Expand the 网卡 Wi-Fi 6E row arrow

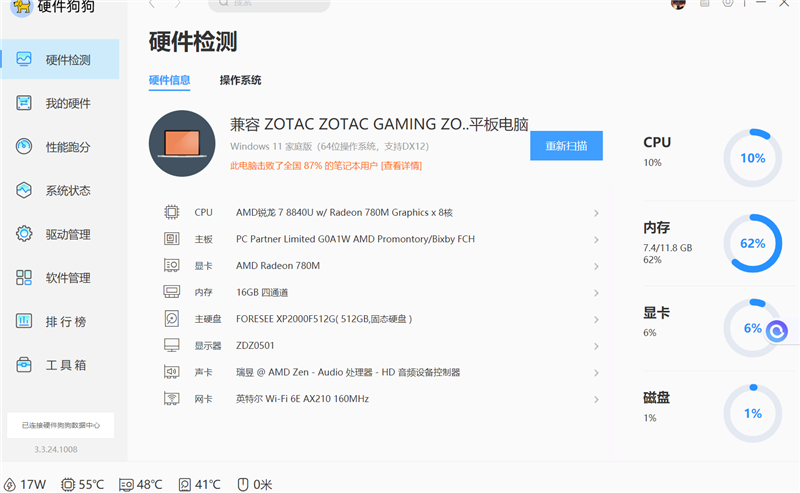tap(596, 399)
